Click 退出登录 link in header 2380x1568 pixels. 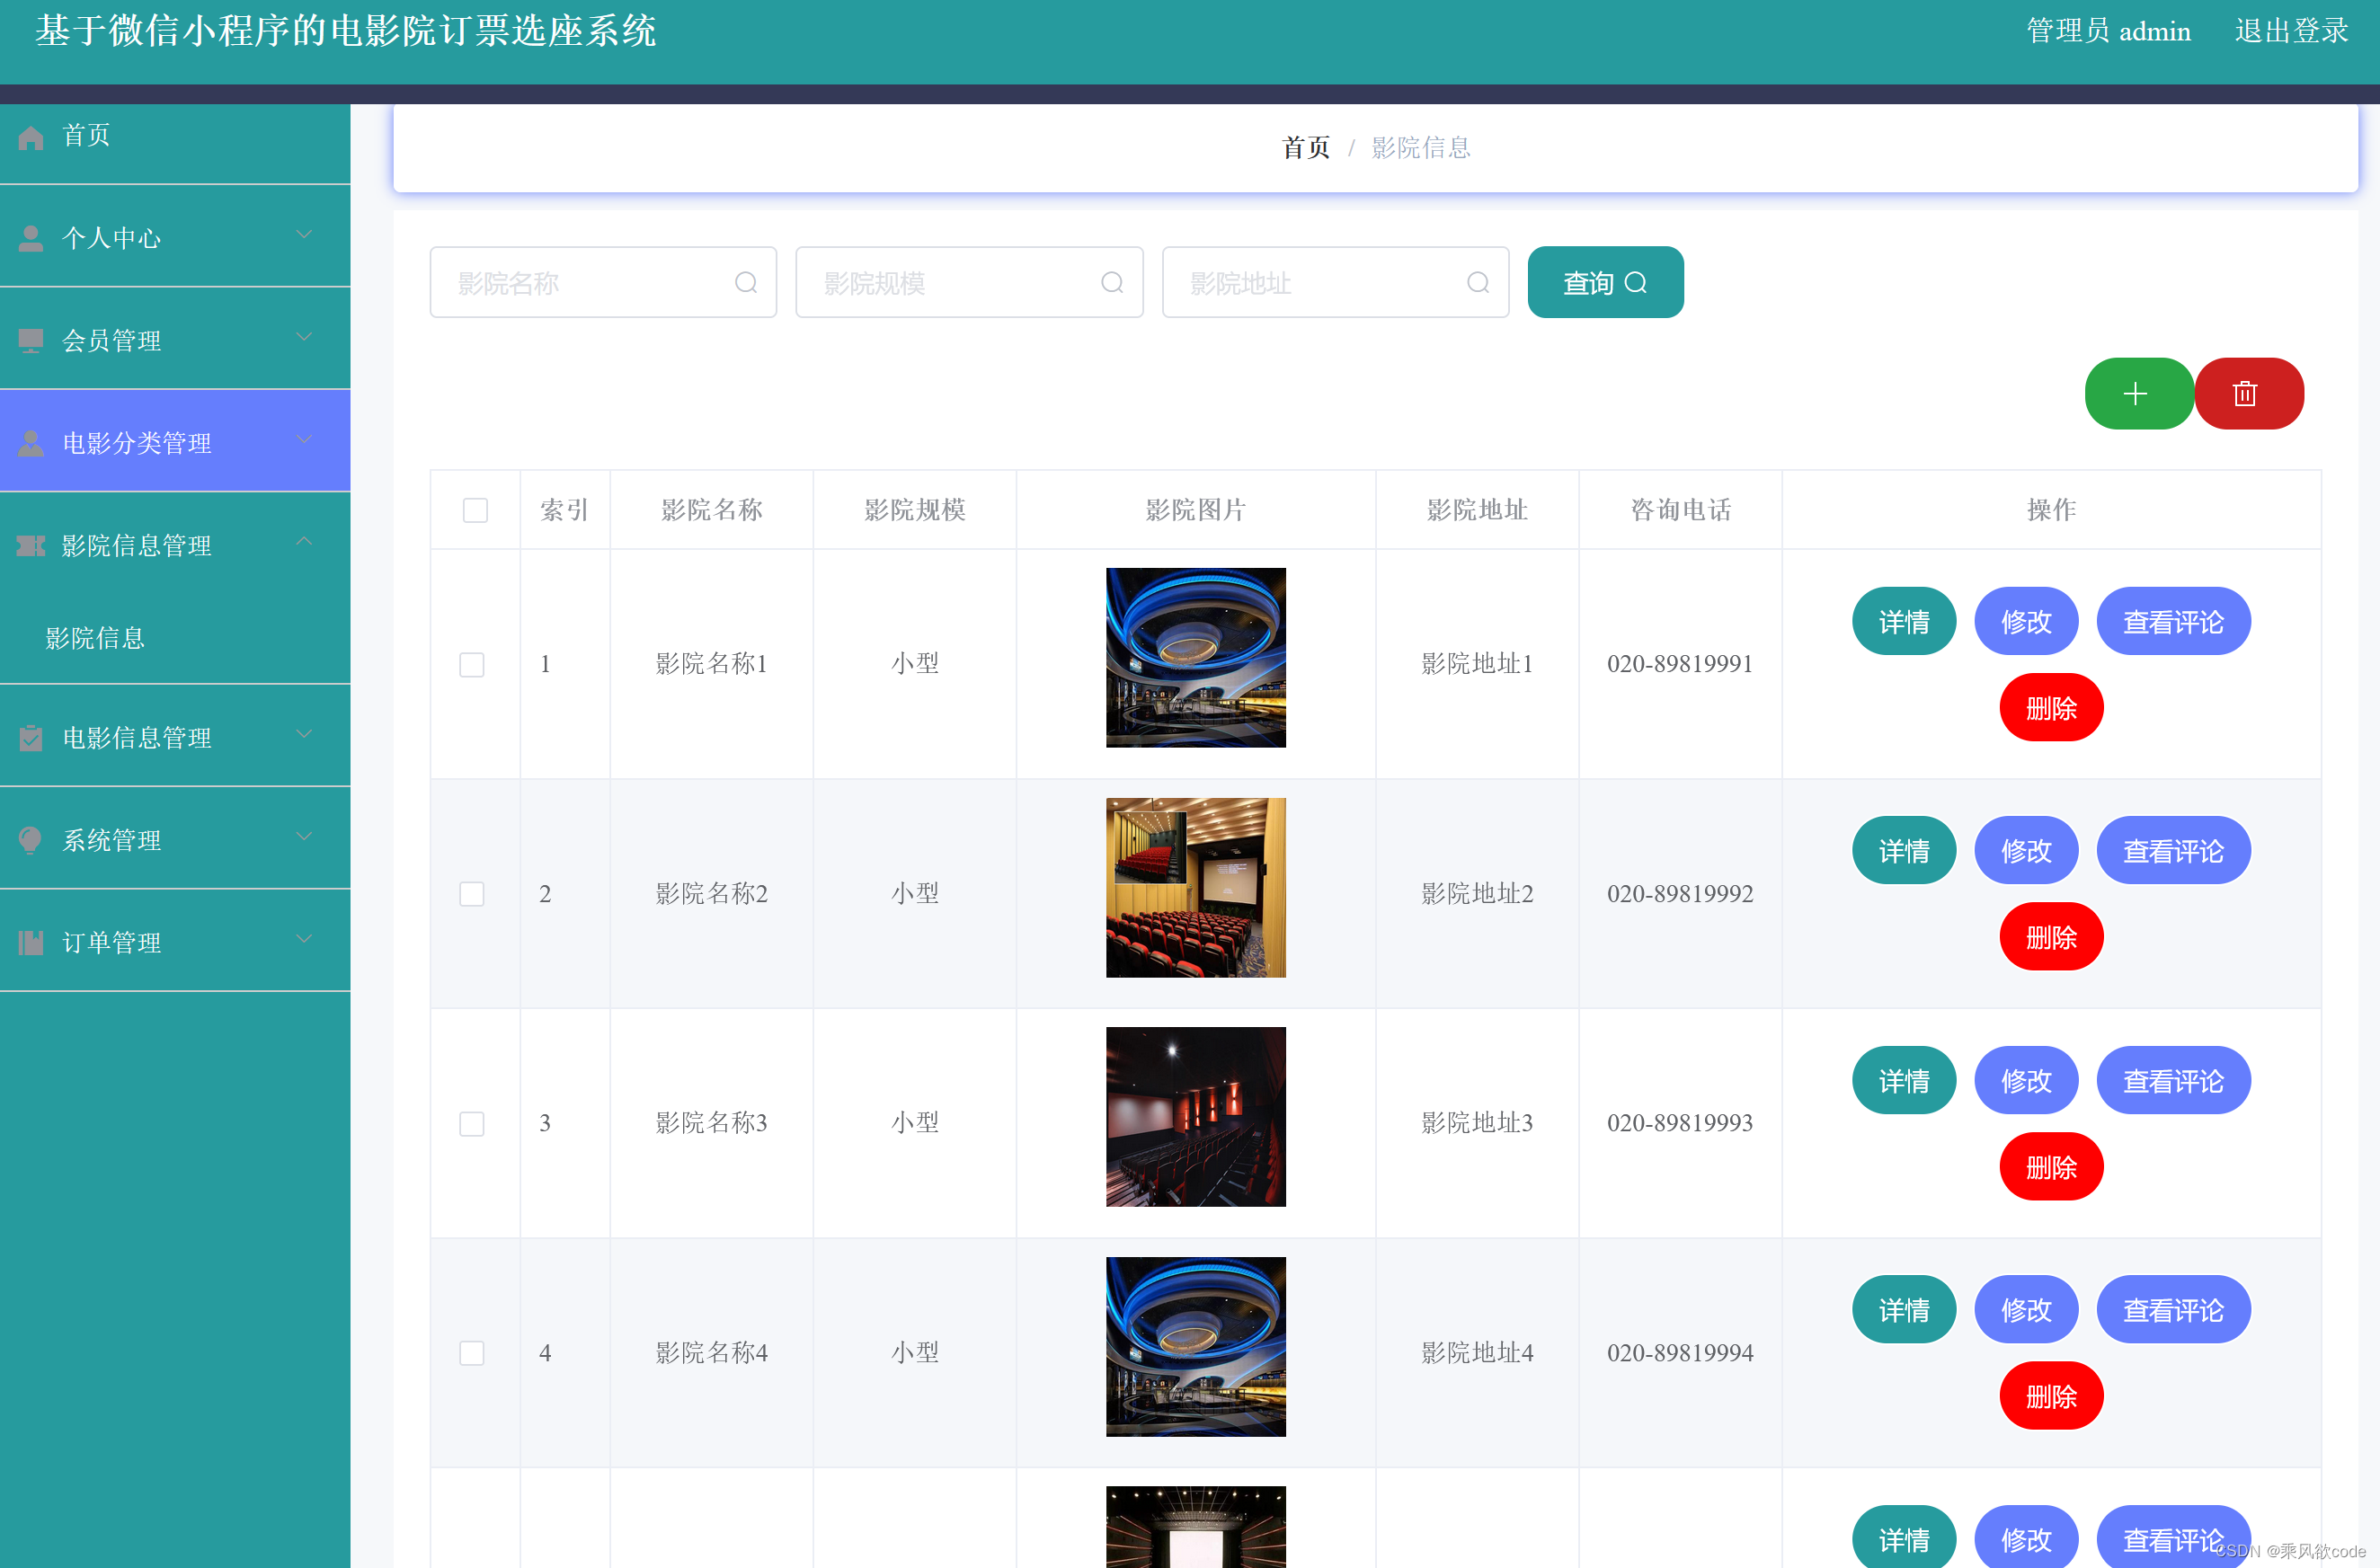coord(2291,31)
